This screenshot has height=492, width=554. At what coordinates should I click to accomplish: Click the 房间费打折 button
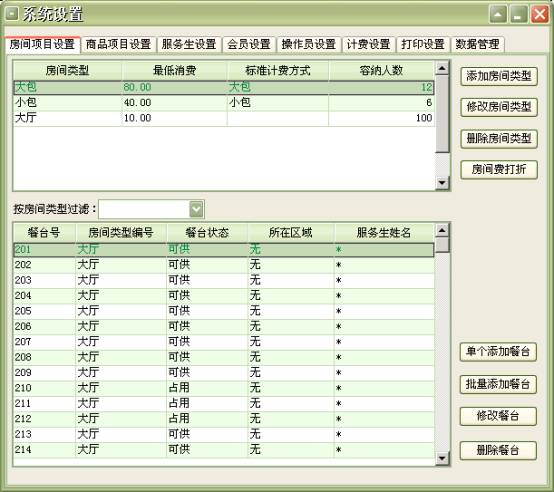pos(499,170)
